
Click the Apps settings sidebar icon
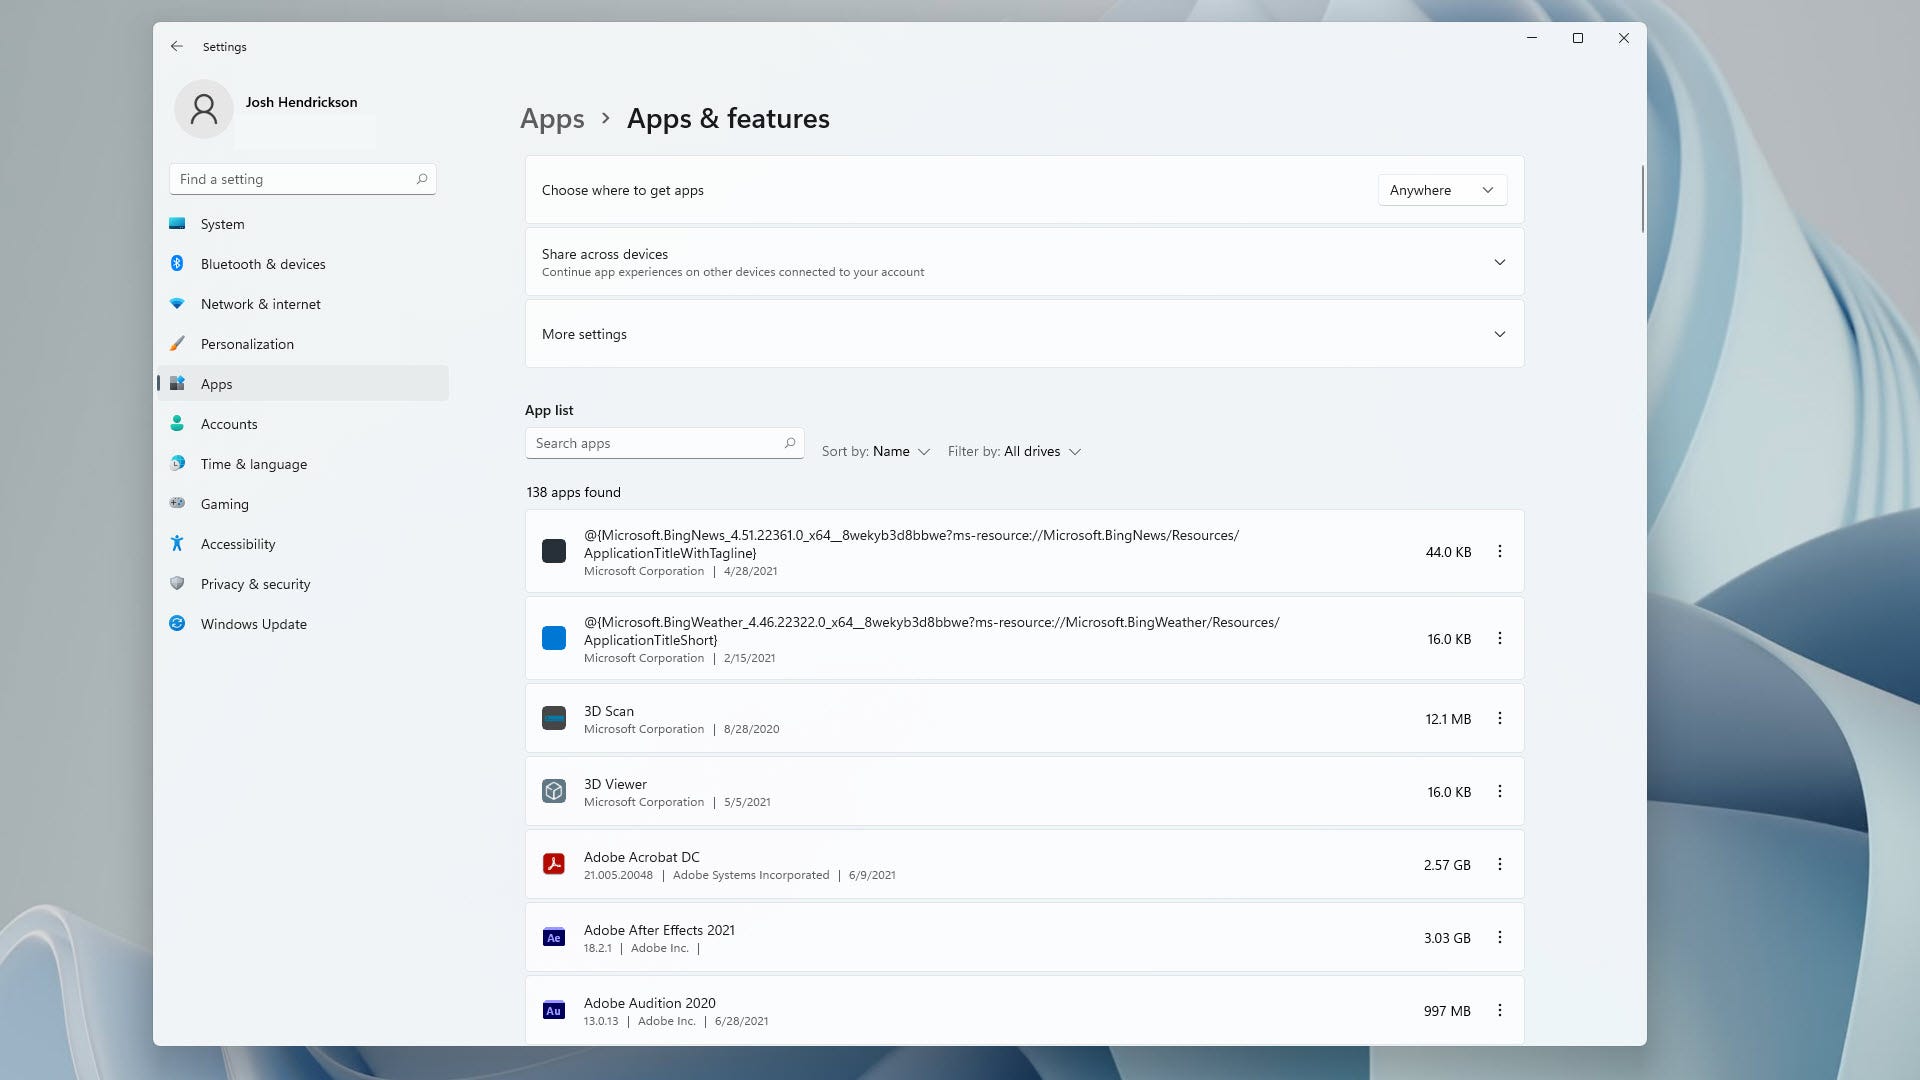point(177,384)
